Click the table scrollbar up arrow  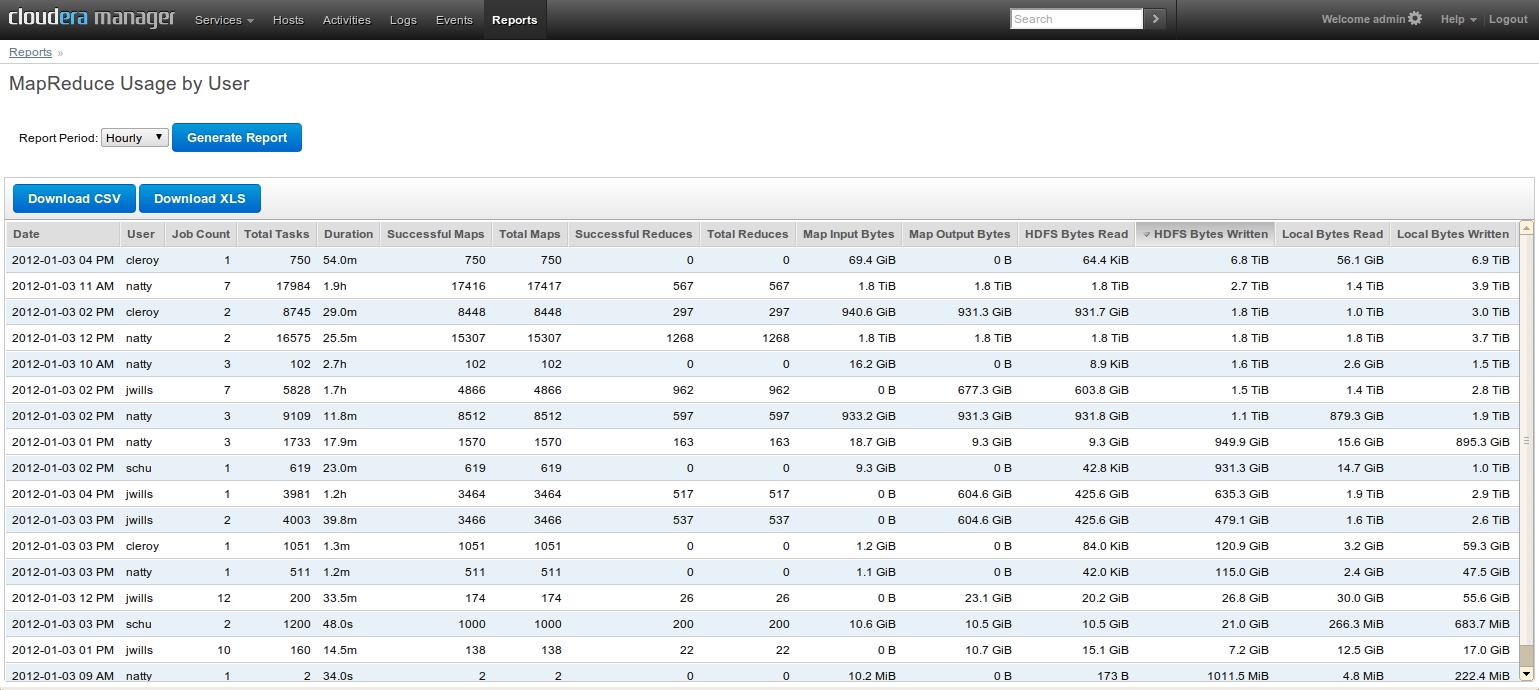point(1526,229)
